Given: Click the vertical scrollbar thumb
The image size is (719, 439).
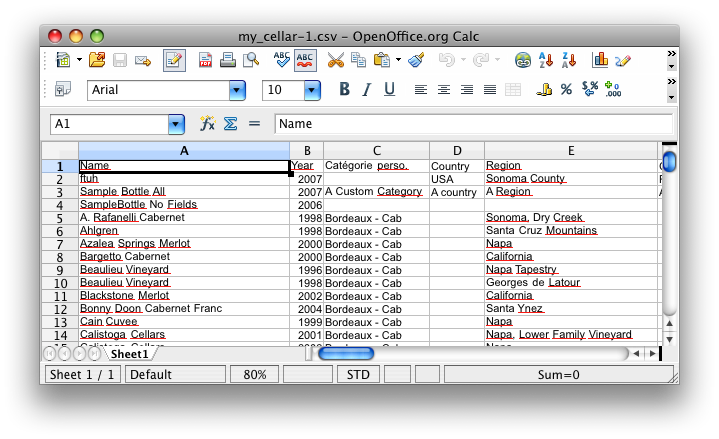Looking at the screenshot, I should (669, 162).
